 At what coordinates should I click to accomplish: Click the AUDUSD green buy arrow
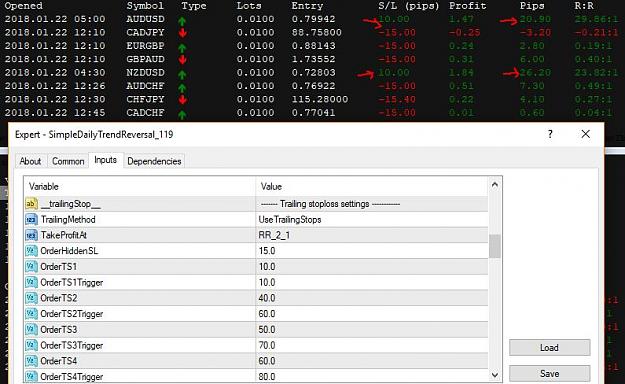[x=182, y=22]
